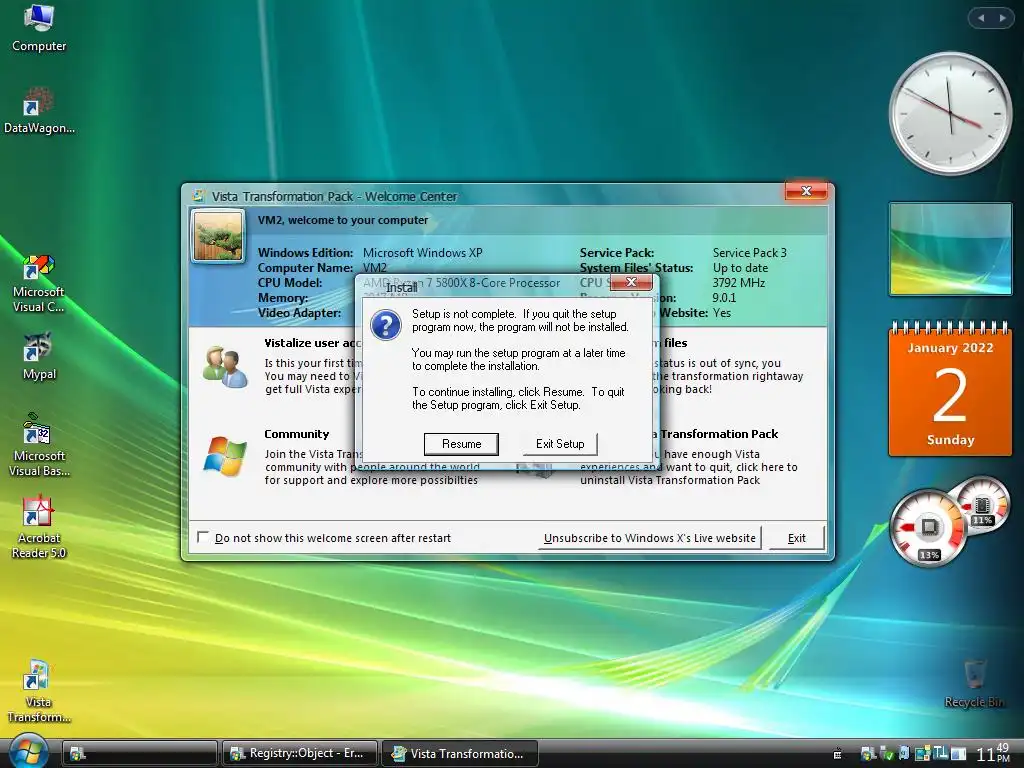Click the 'Up to date' status text
The height and width of the screenshot is (768, 1024).
[x=740, y=268]
